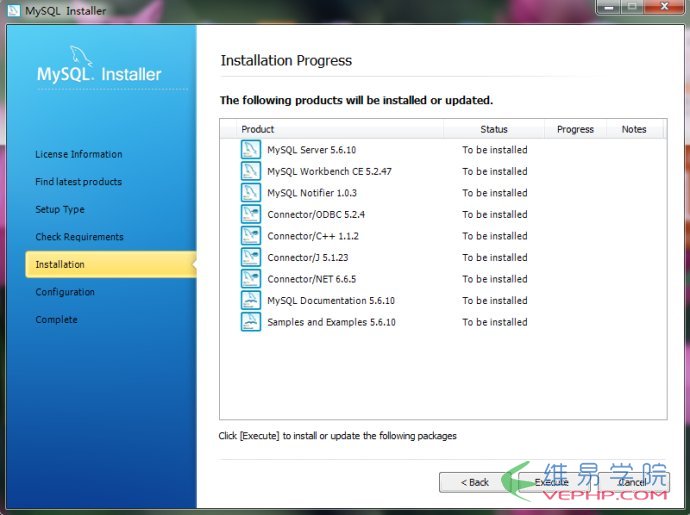Select the Connector/C++ 1.1.2 text
The height and width of the screenshot is (515, 690).
pyautogui.click(x=313, y=236)
